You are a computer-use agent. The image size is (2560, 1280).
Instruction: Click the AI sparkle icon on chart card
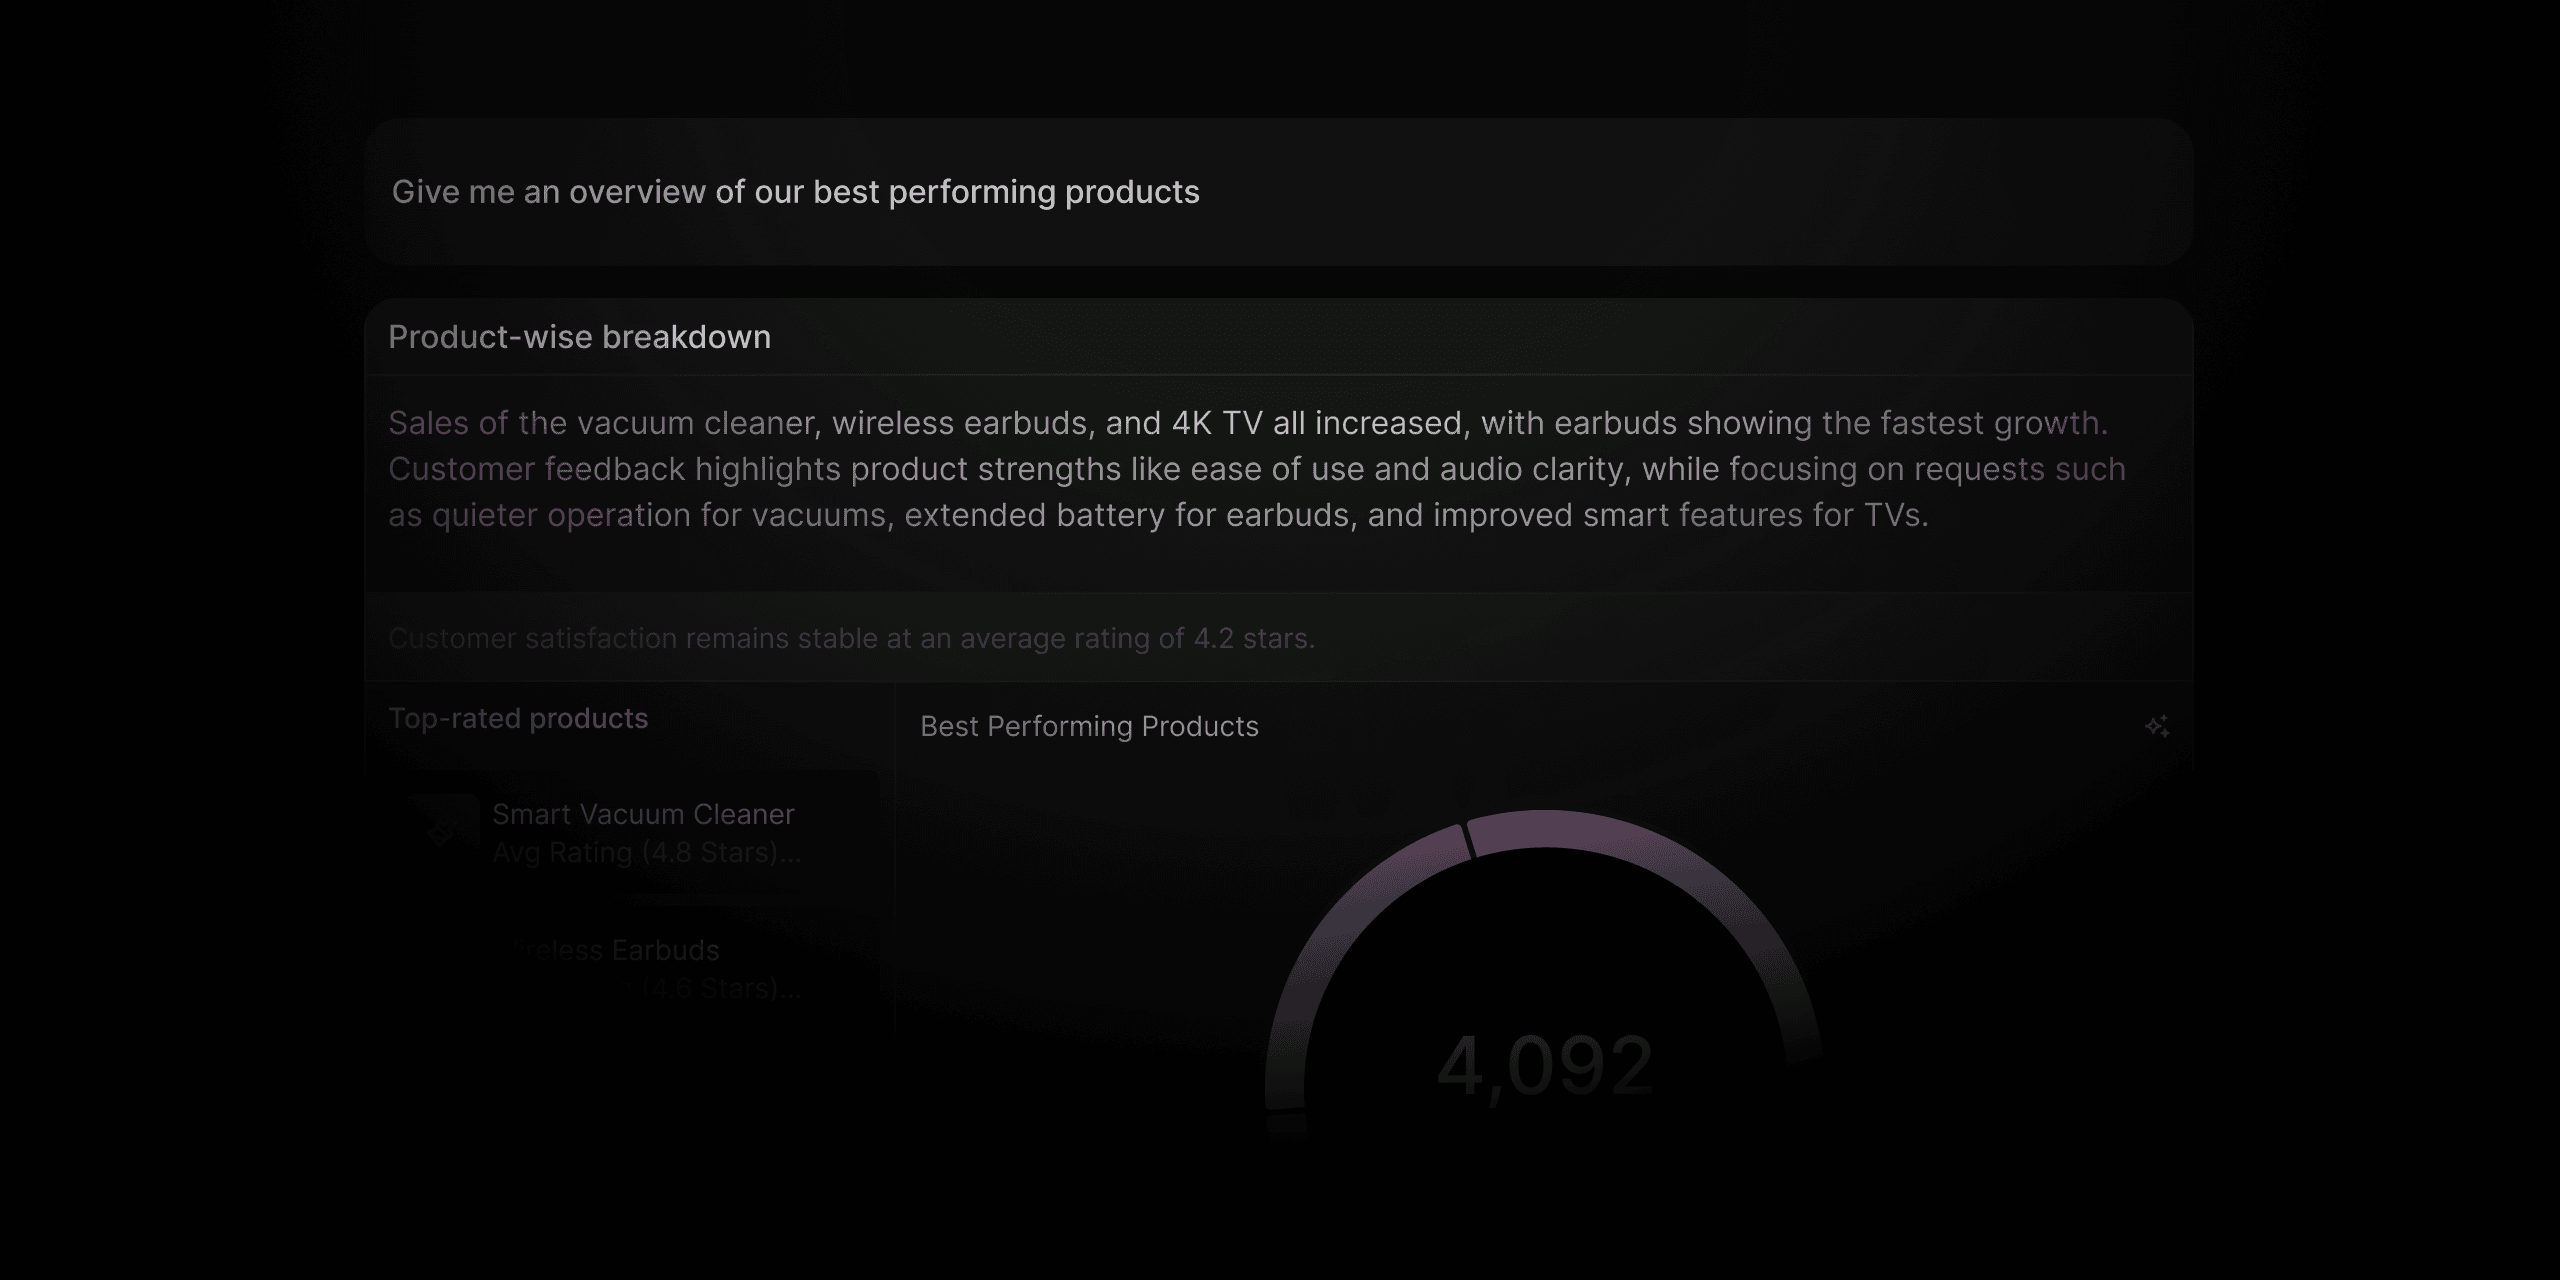tap(2157, 726)
